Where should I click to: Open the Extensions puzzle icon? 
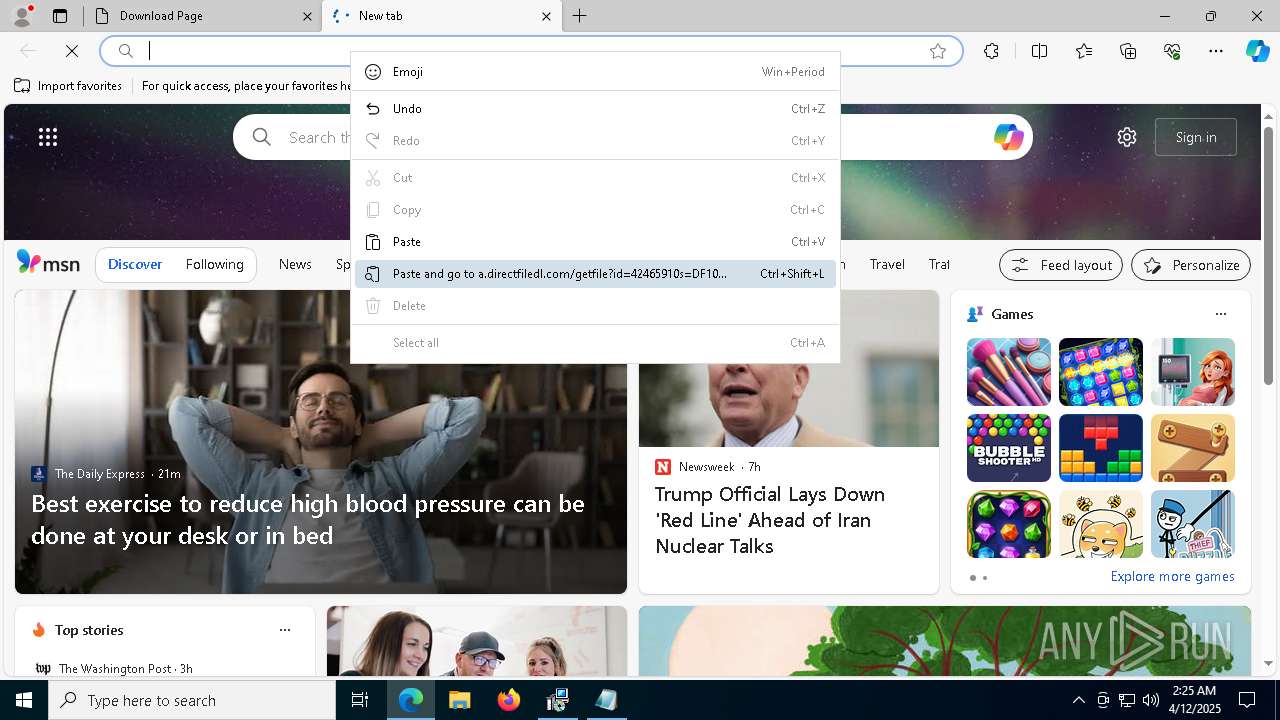(991, 51)
